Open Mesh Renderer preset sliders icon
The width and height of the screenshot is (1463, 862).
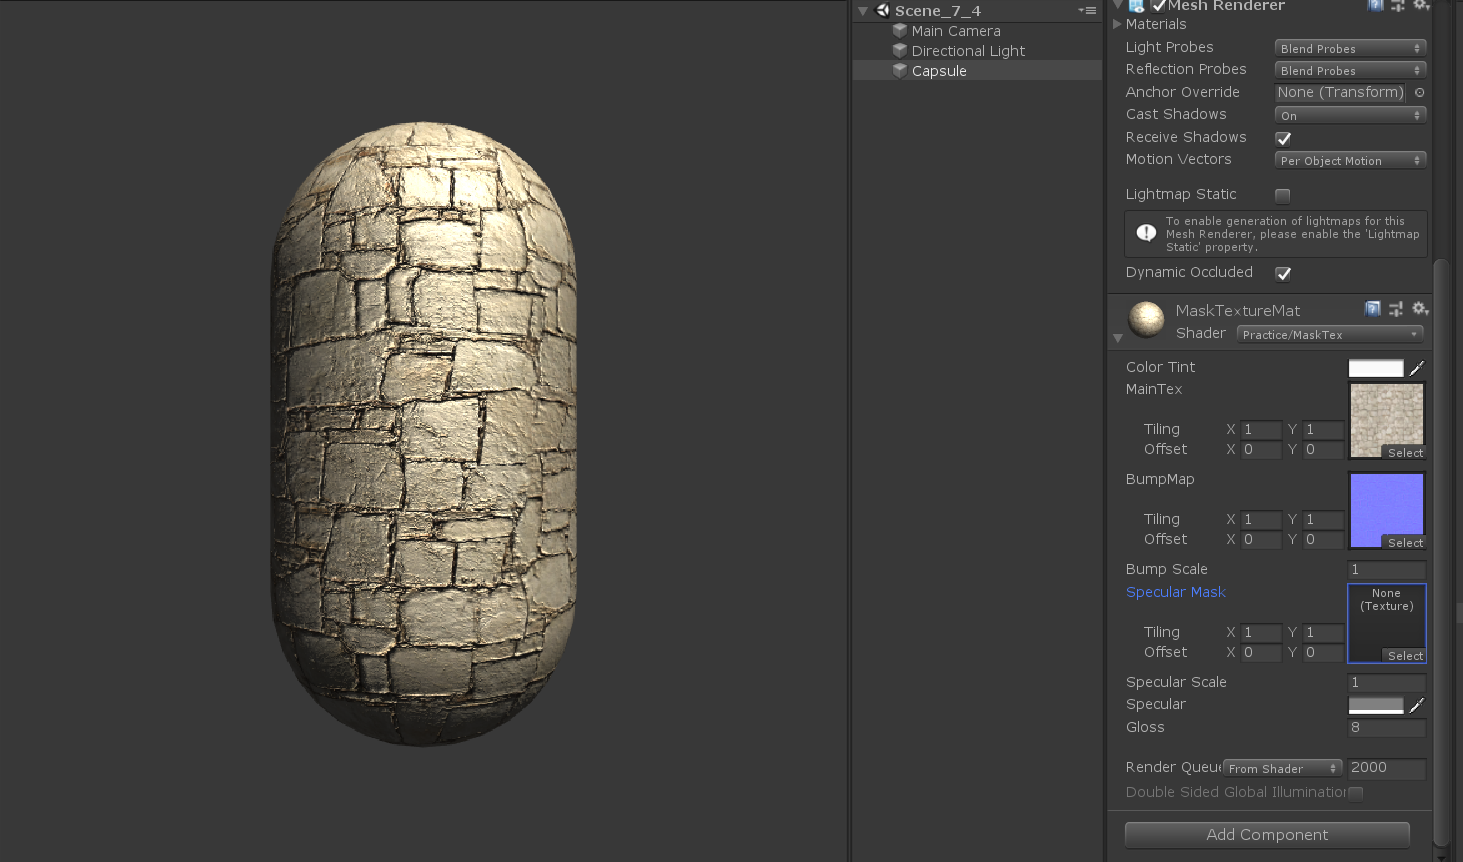tap(1398, 5)
